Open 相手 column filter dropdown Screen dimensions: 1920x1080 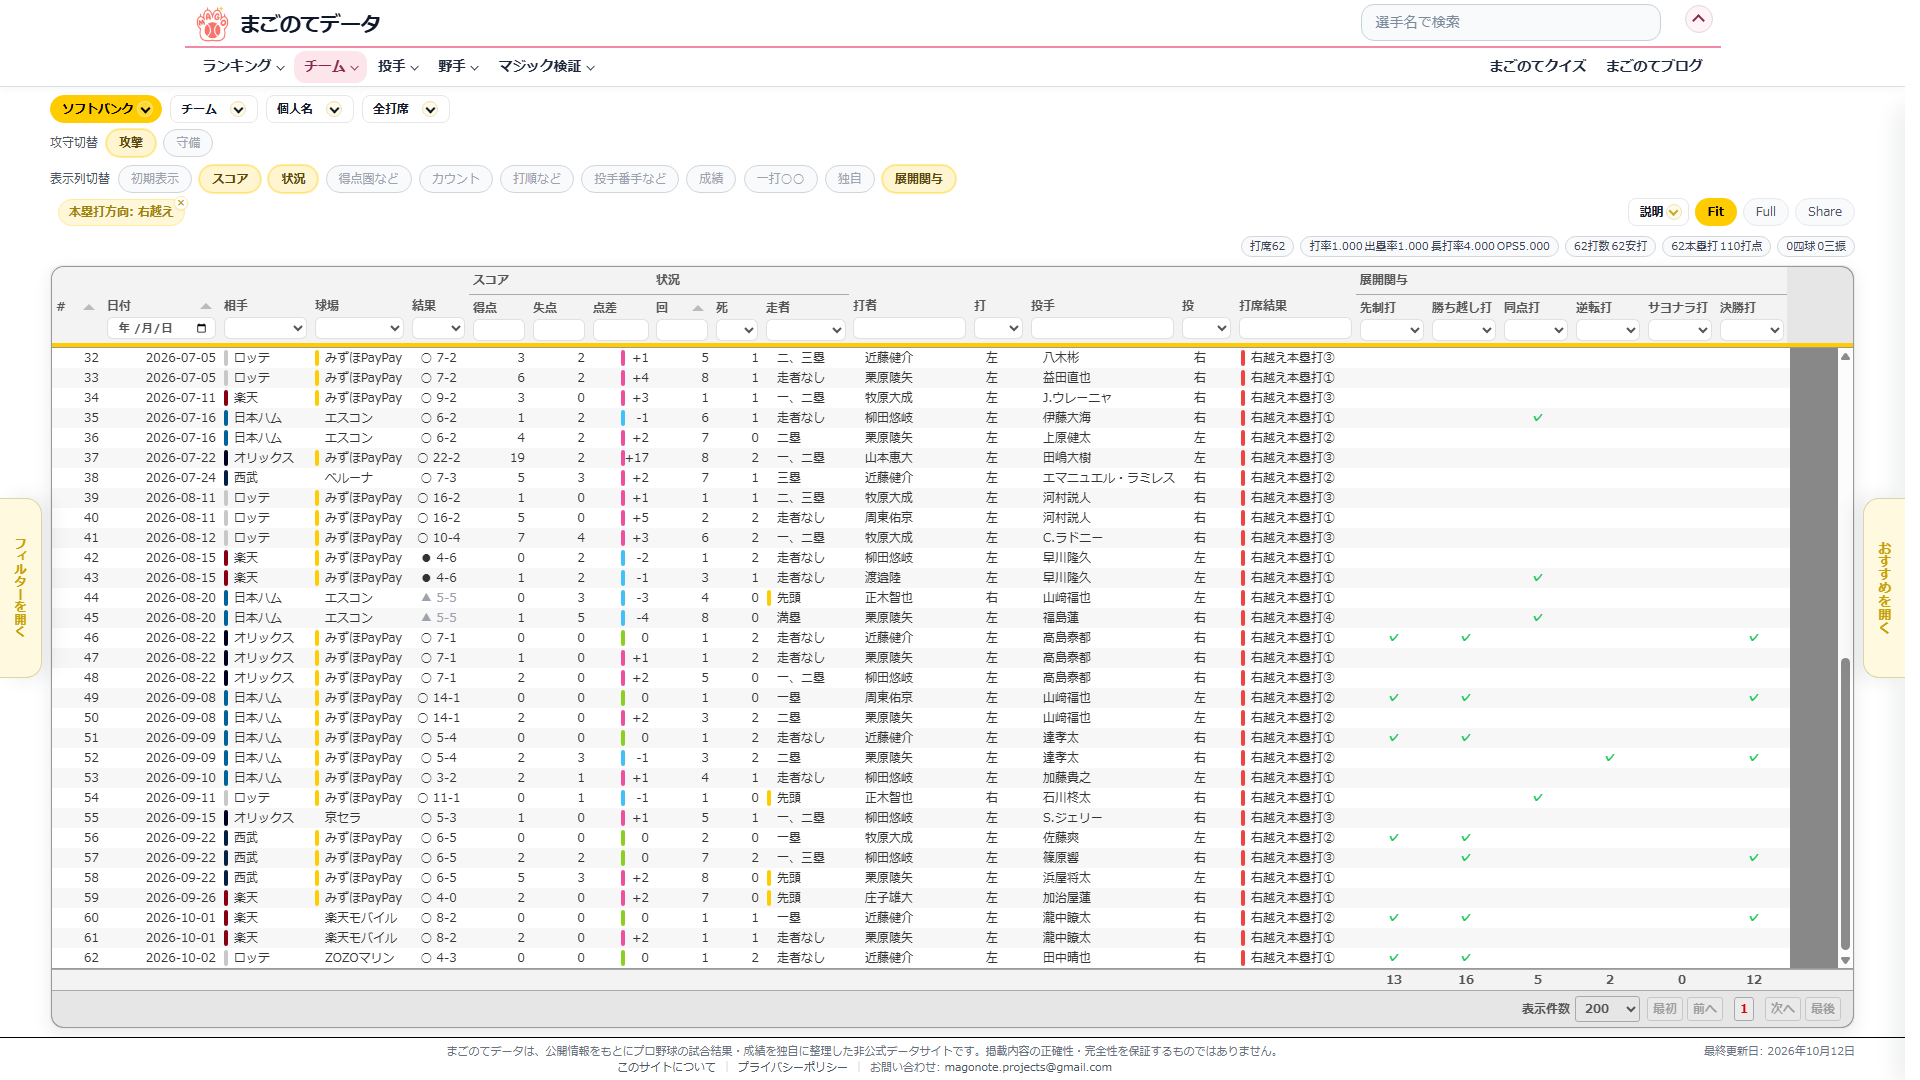point(264,328)
